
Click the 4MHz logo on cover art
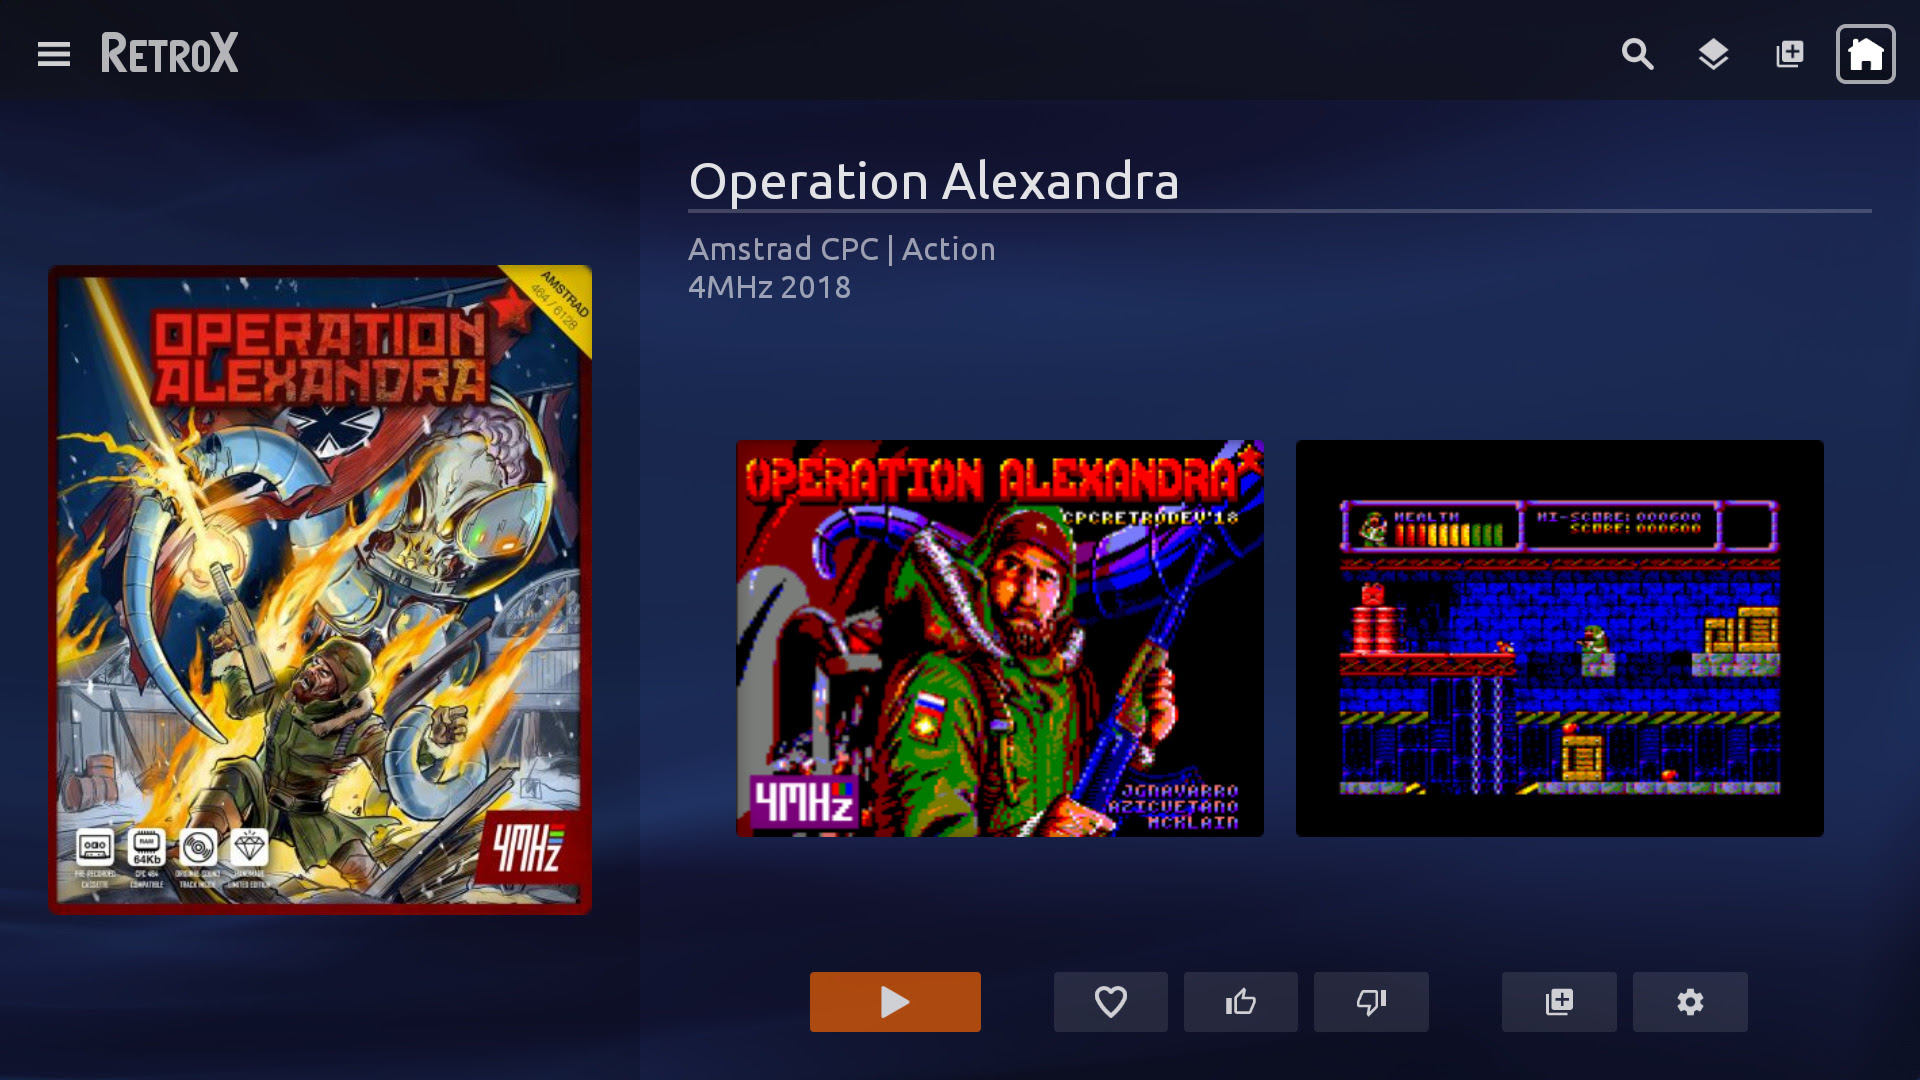pos(528,848)
